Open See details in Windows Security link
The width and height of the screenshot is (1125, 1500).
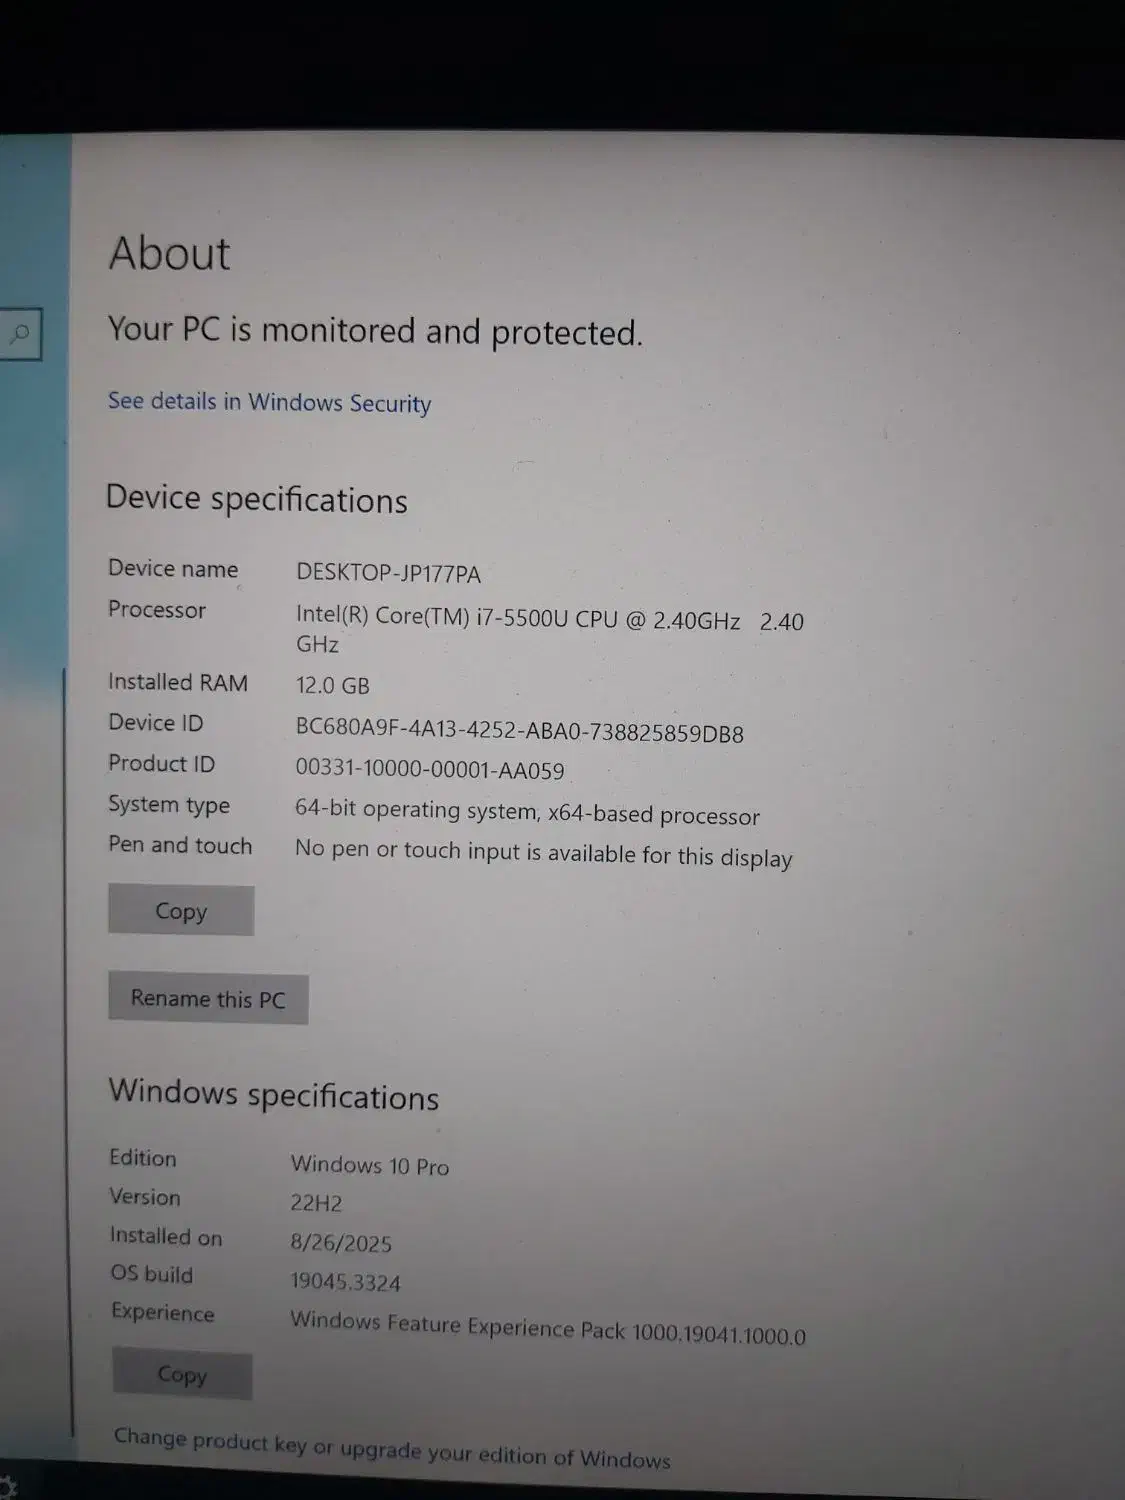tap(269, 402)
